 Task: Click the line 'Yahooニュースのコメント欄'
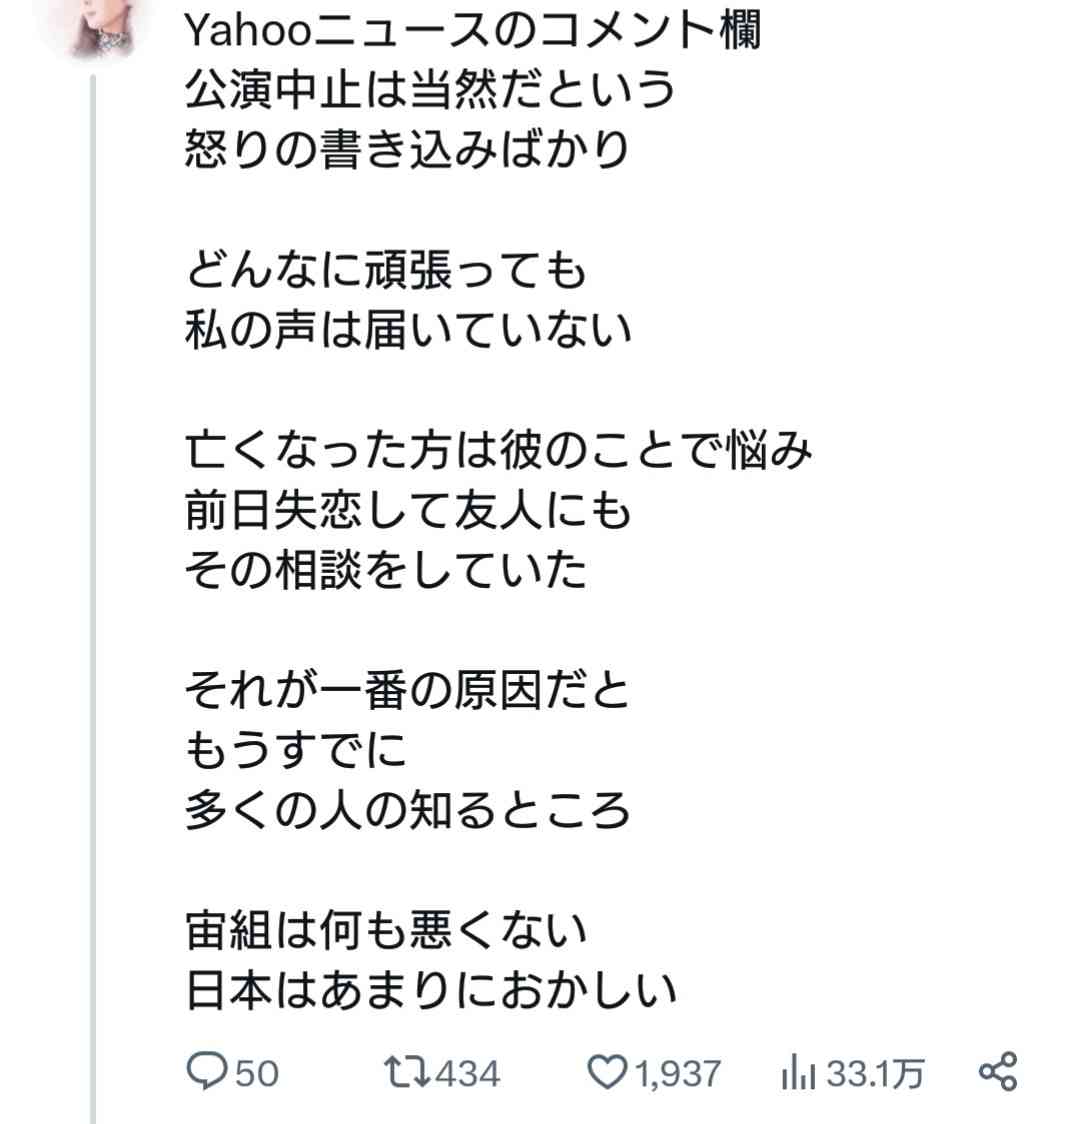point(472,31)
